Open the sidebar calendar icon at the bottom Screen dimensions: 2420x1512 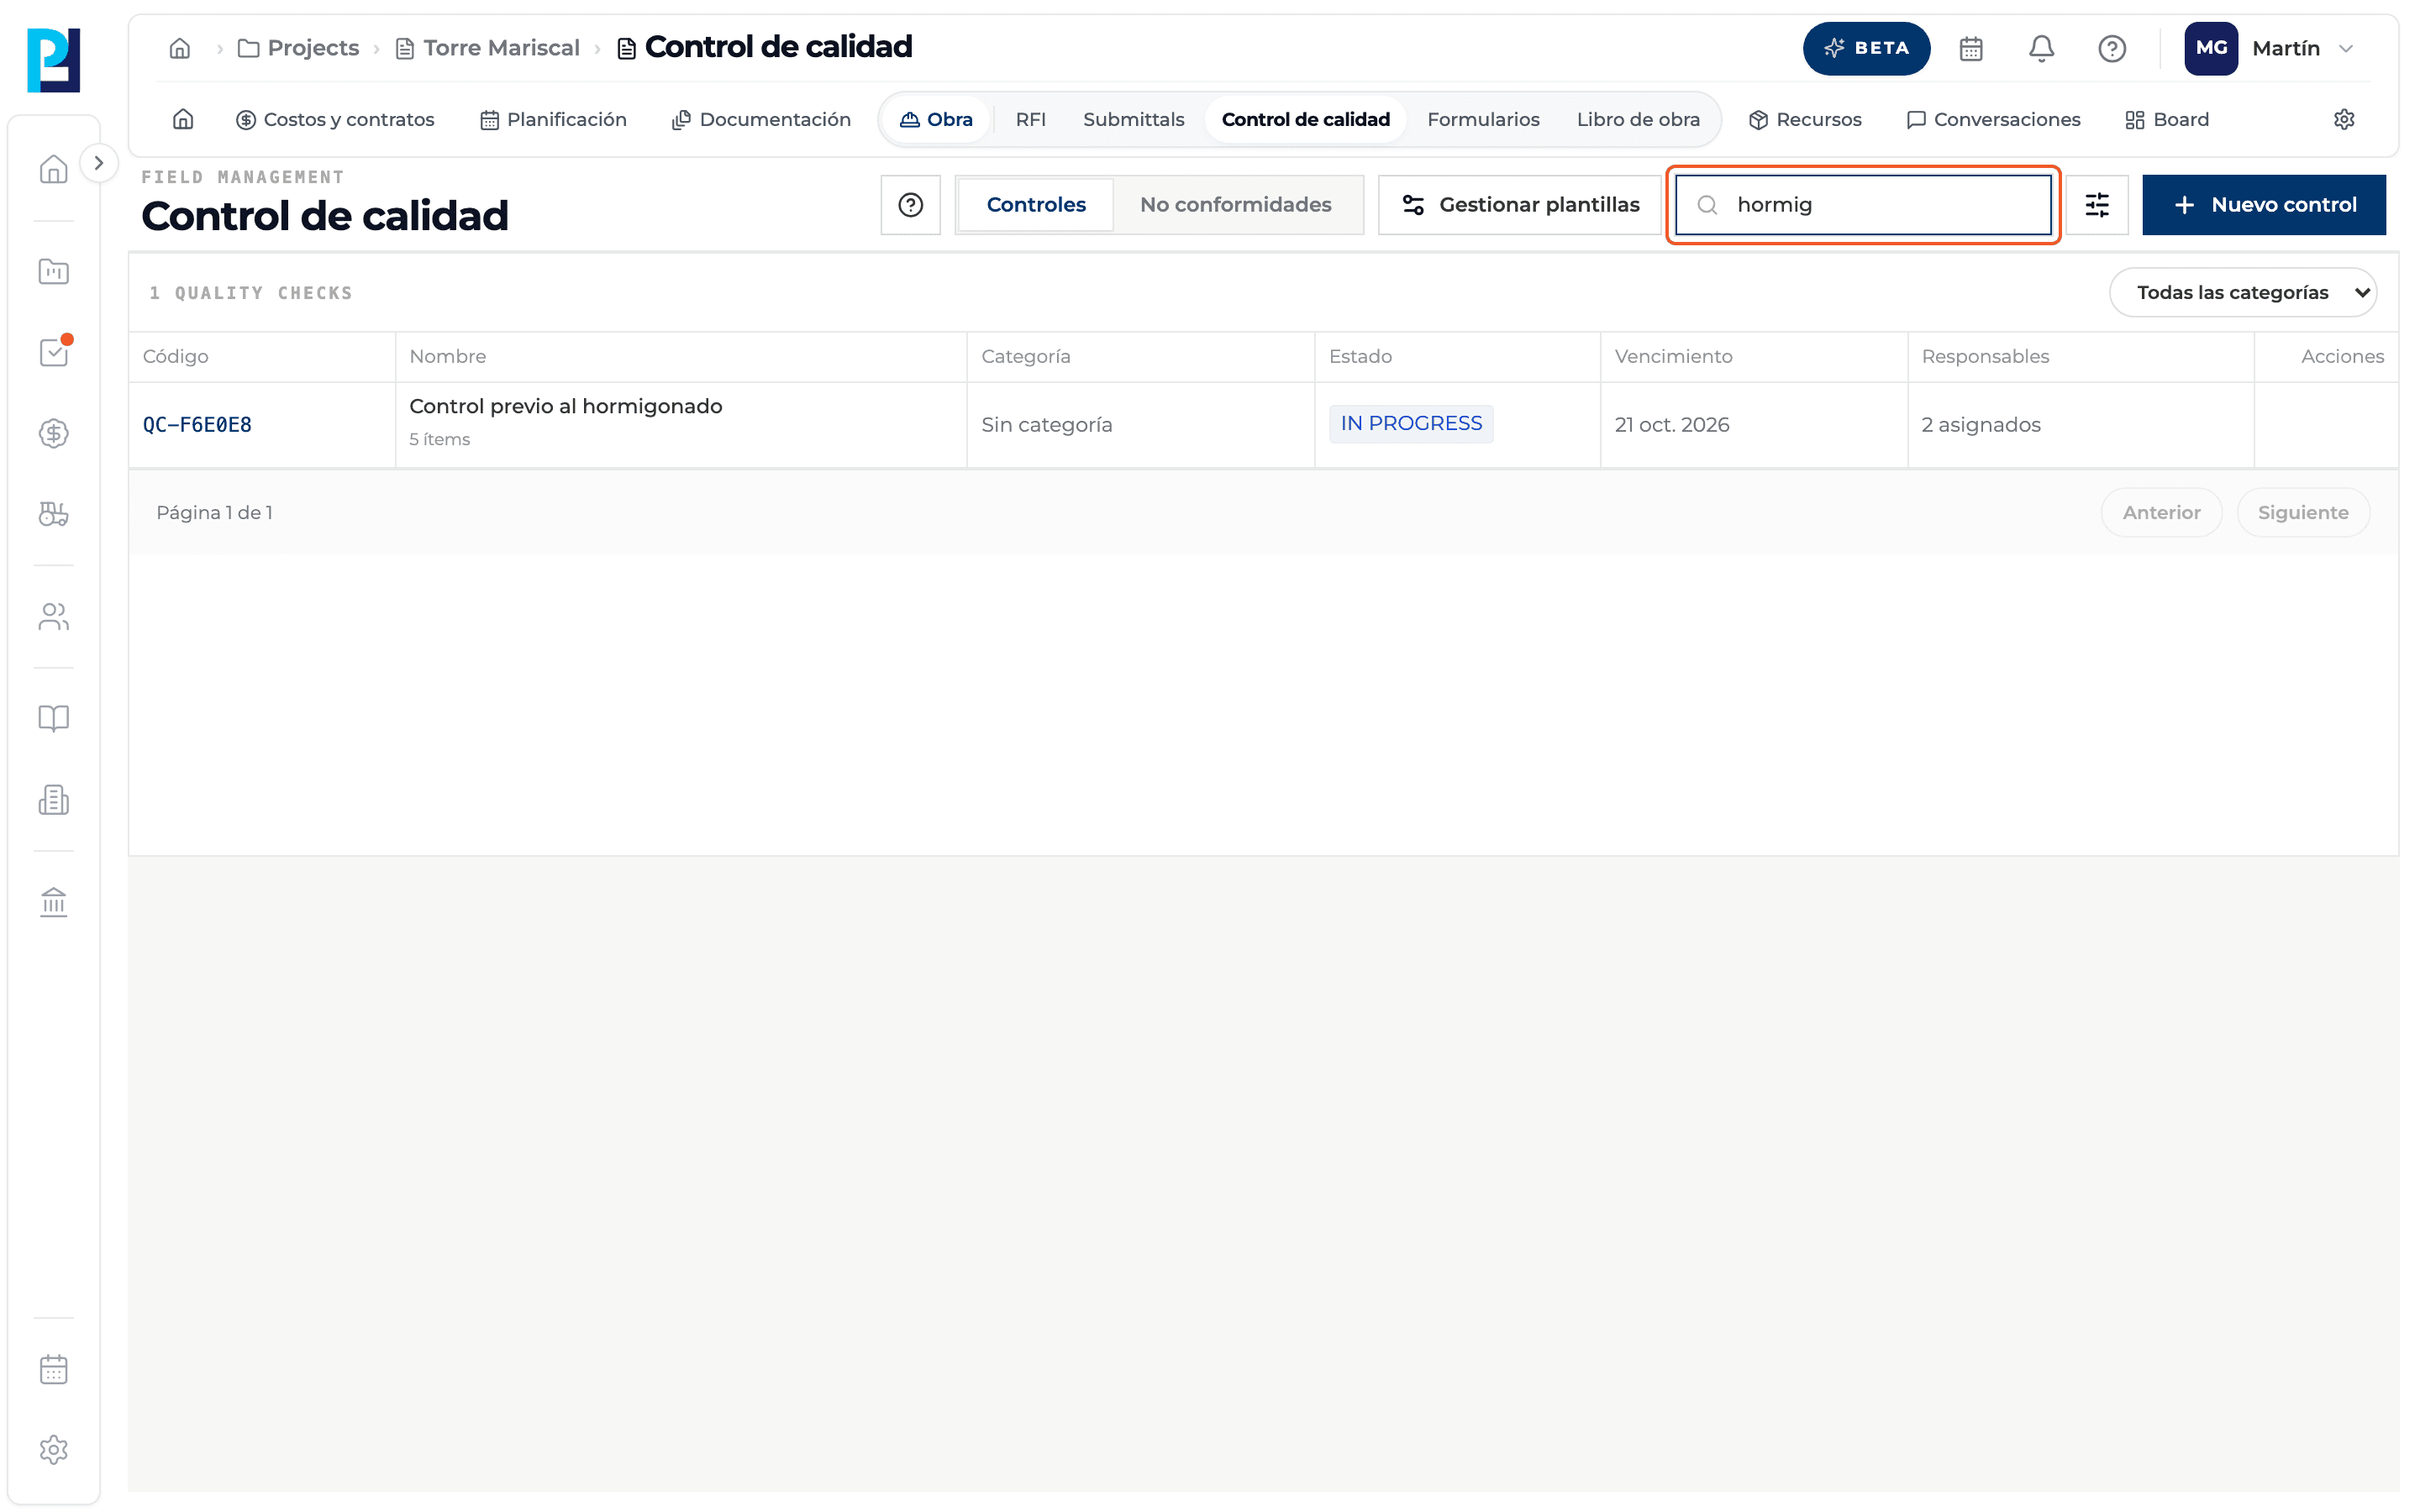[54, 1369]
